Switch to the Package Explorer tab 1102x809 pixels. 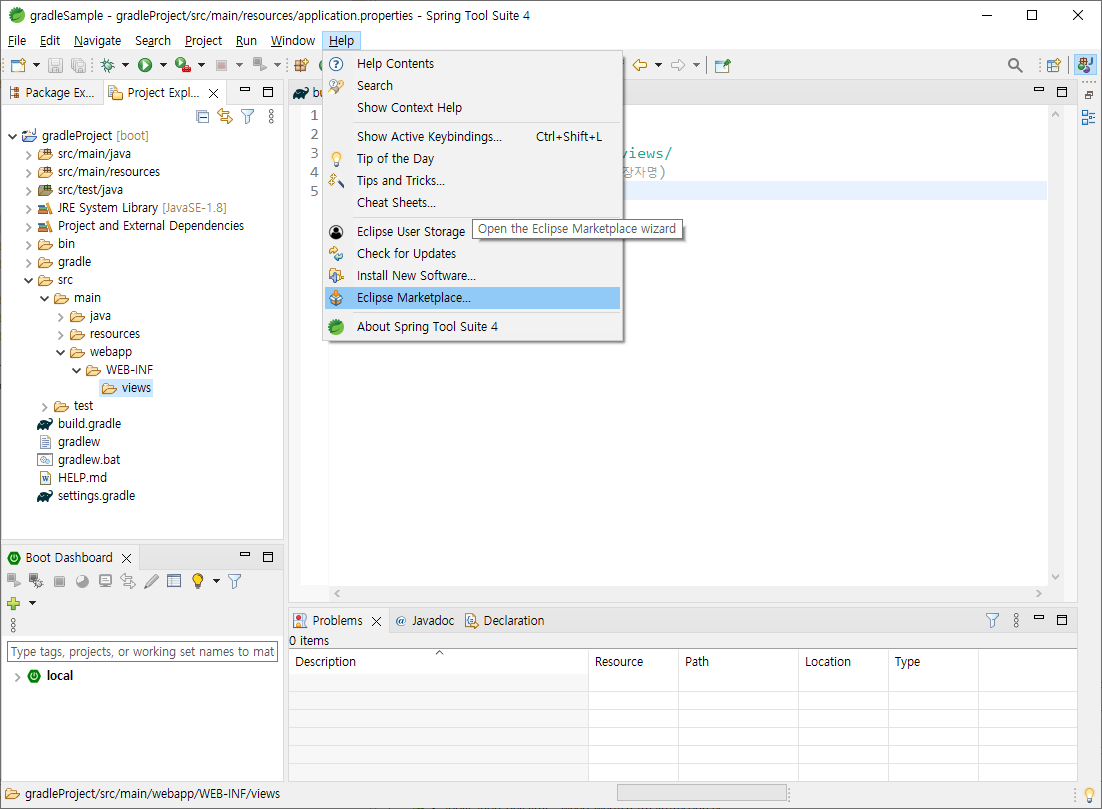[52, 93]
